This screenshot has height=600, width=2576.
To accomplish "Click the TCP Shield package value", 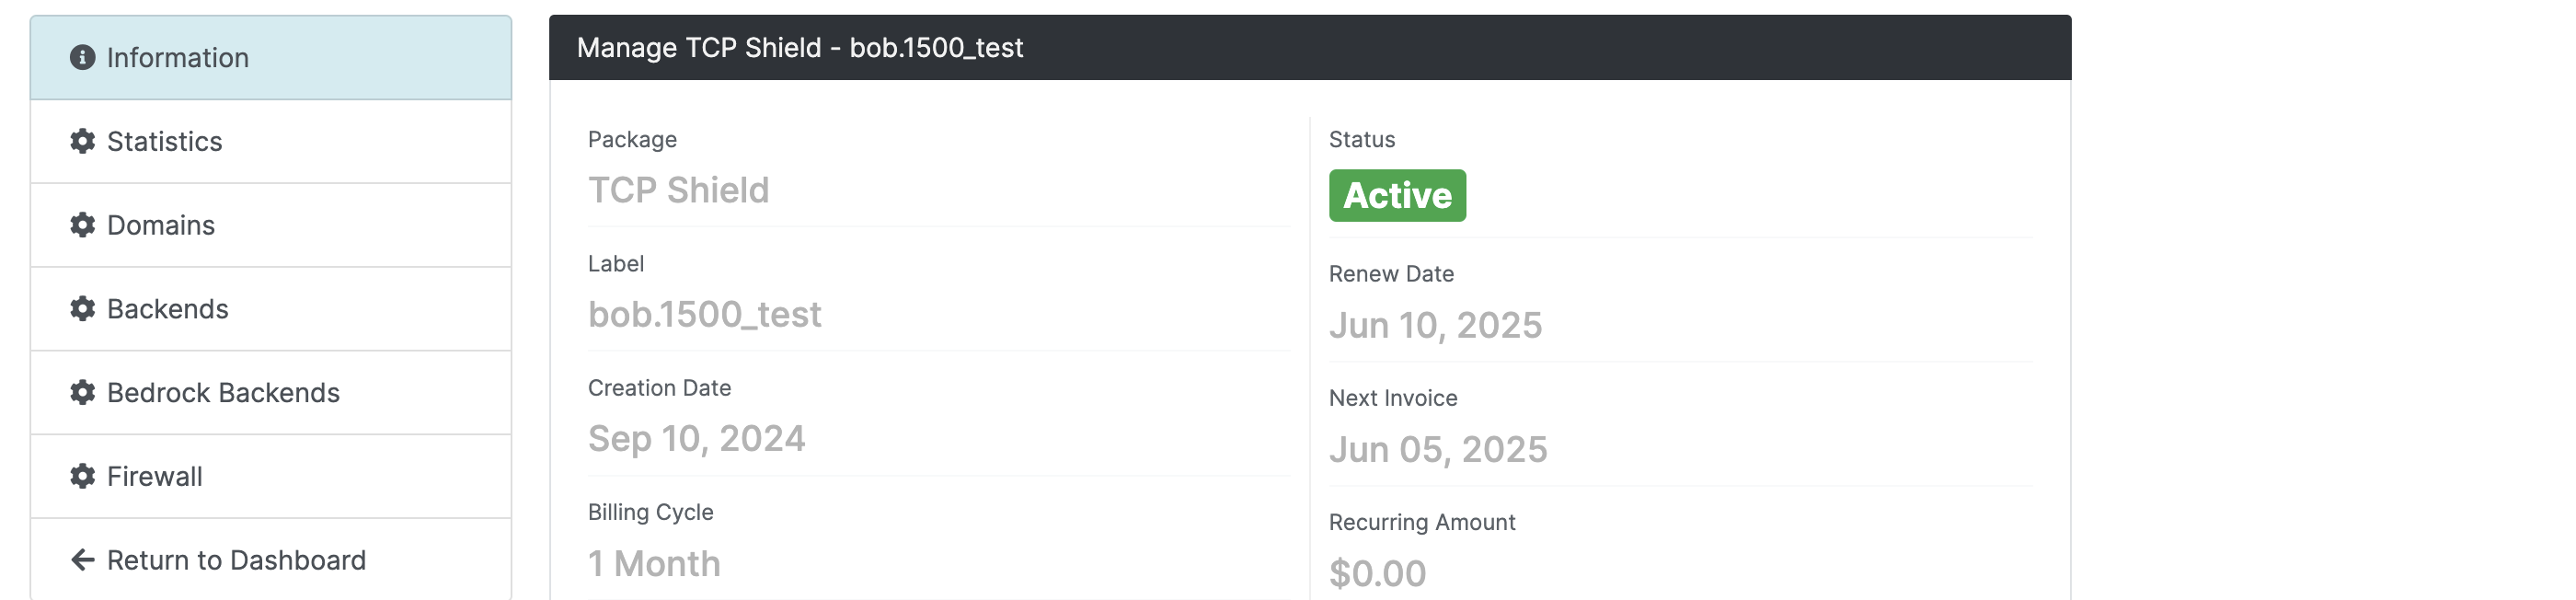I will [678, 190].
